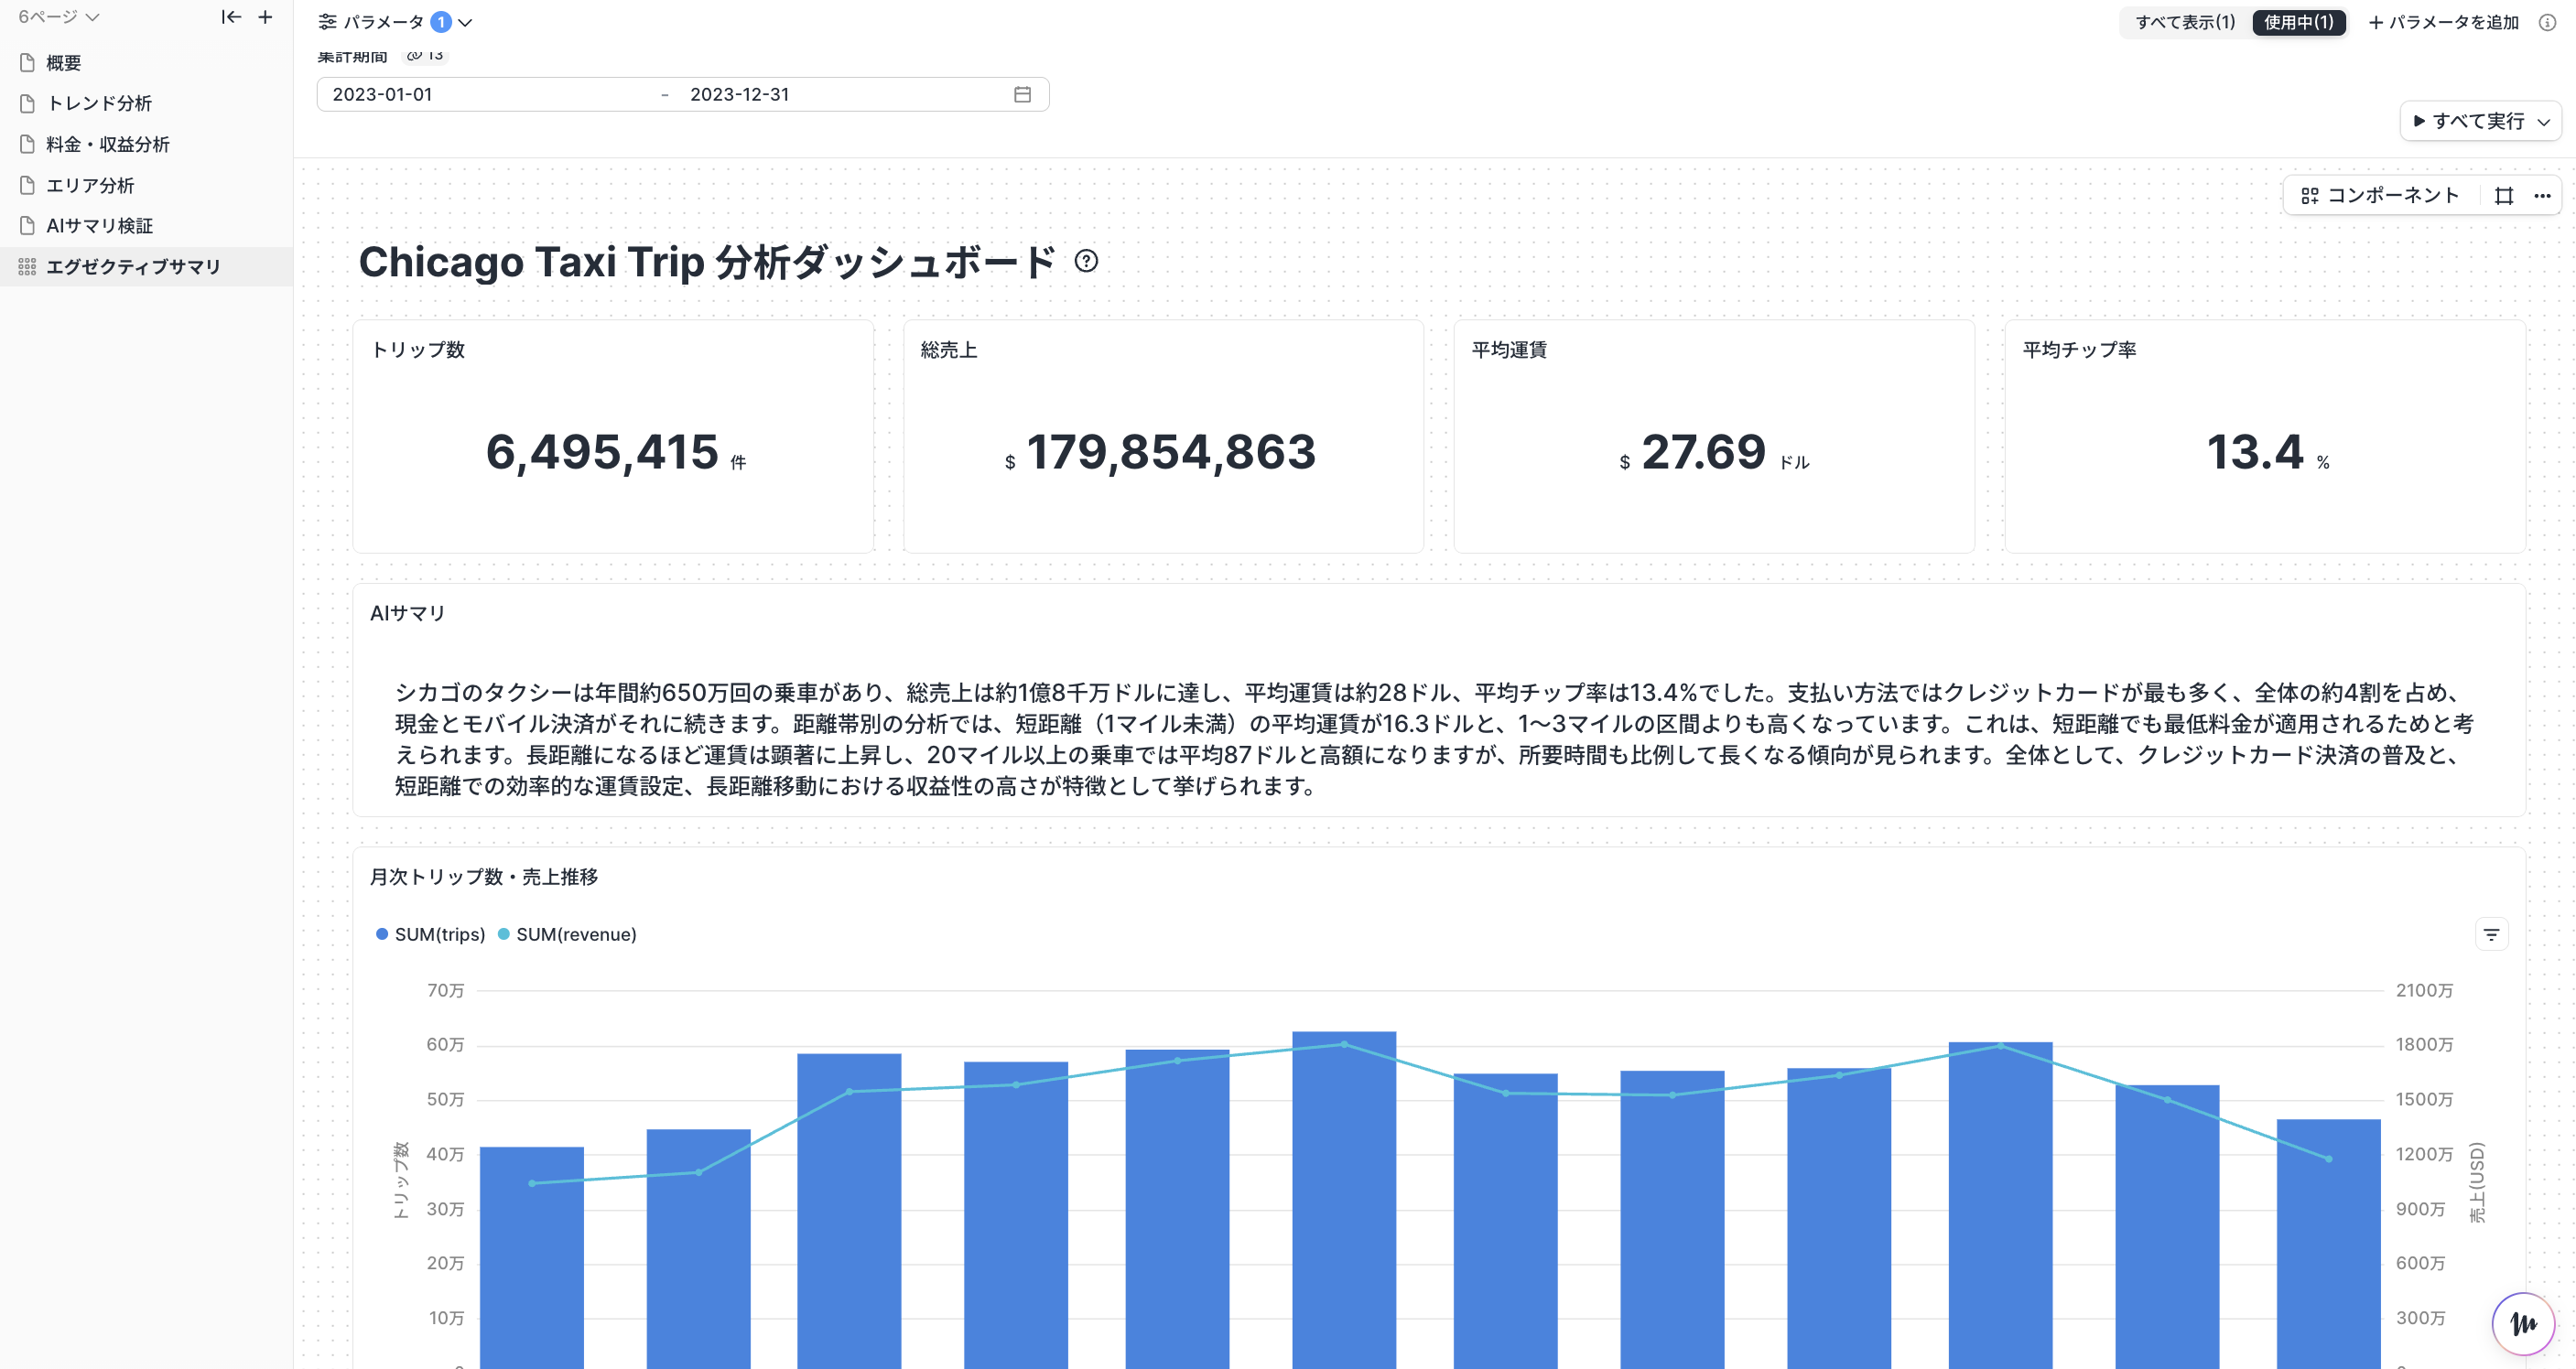Click the 売上(USD) axis title
The width and height of the screenshot is (2576, 1369).
2477,1182
